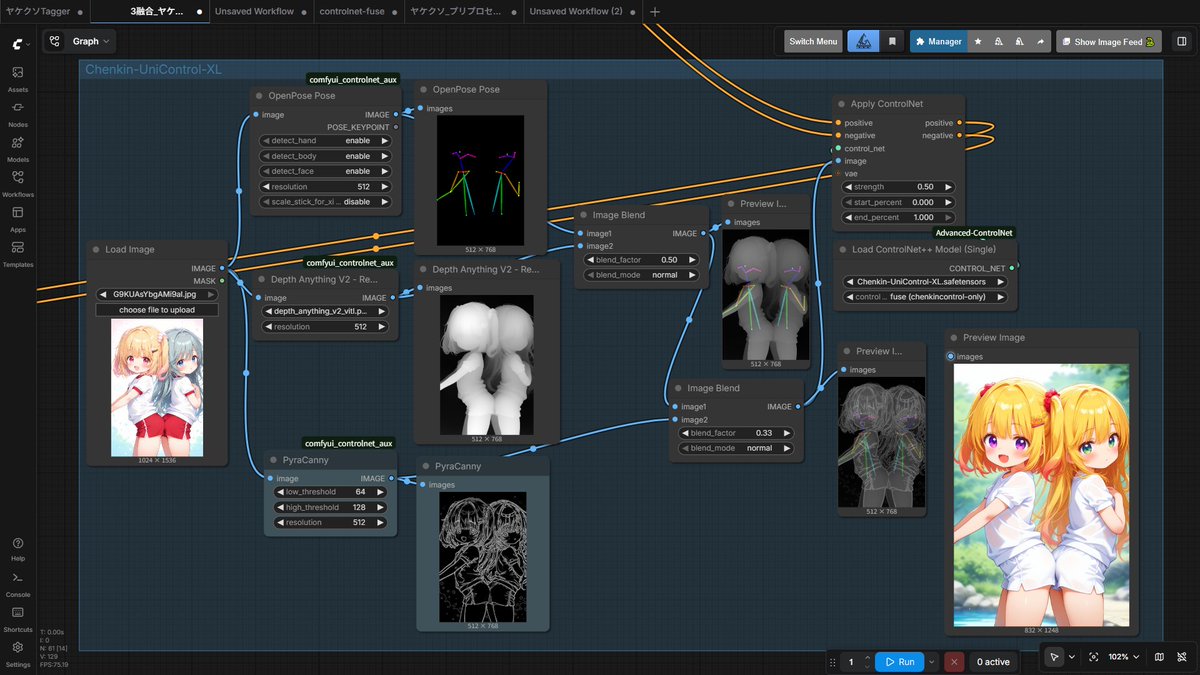The height and width of the screenshot is (675, 1200).
Task: Toggle the Console panel
Action: [x=18, y=583]
